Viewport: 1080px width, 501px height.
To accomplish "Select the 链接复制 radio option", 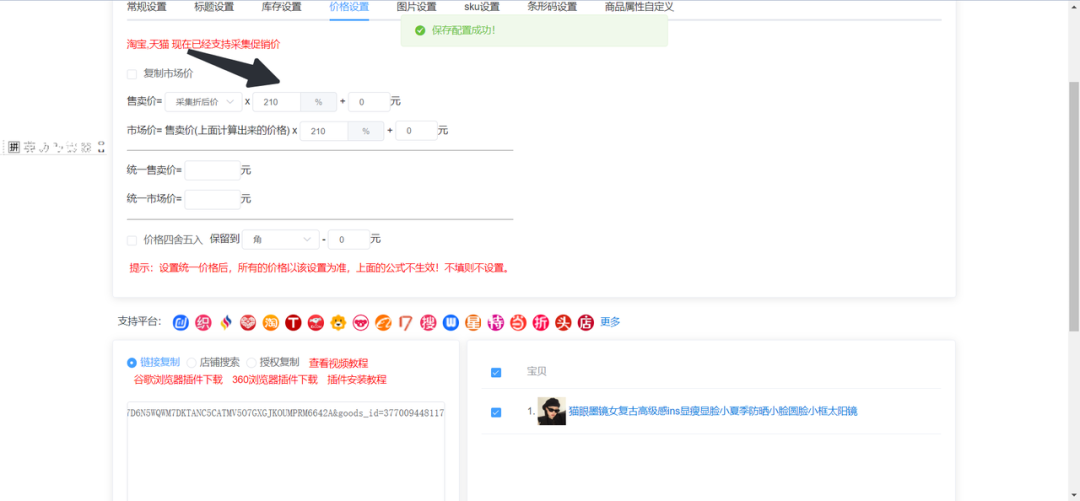I will pos(132,362).
